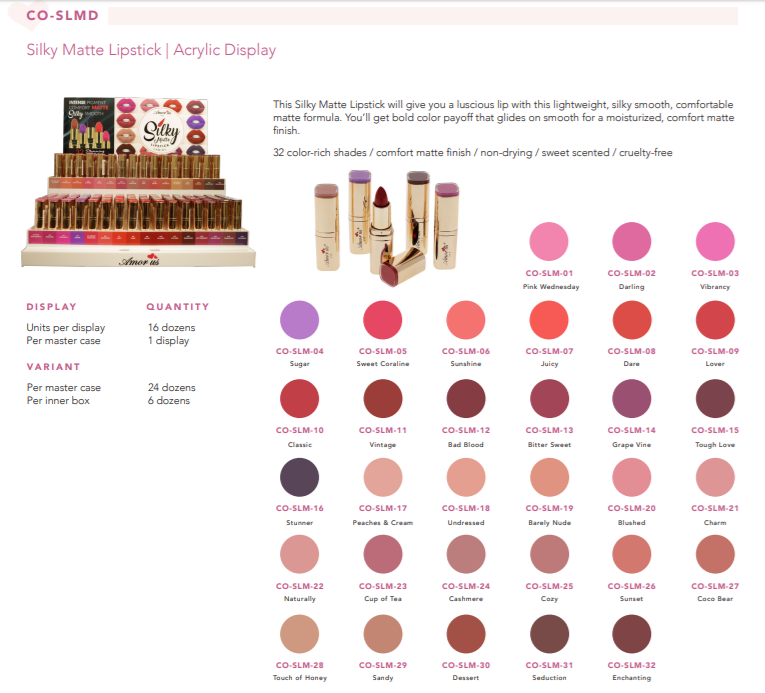Click the CO-SLM-24 Cashmere swatch
The height and width of the screenshot is (693, 765).
pyautogui.click(x=466, y=554)
